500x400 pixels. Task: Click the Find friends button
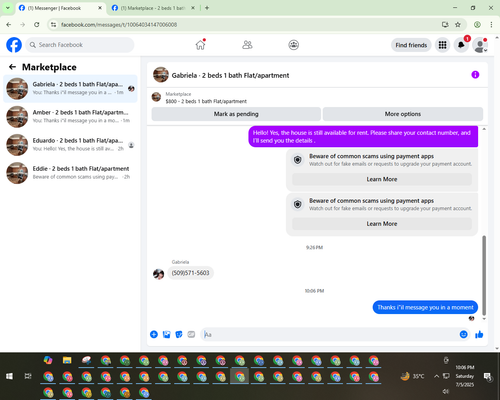tap(411, 45)
